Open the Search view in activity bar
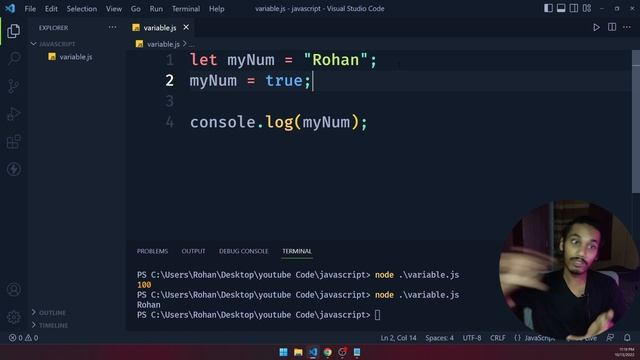This screenshot has width=640, height=360. (13, 58)
